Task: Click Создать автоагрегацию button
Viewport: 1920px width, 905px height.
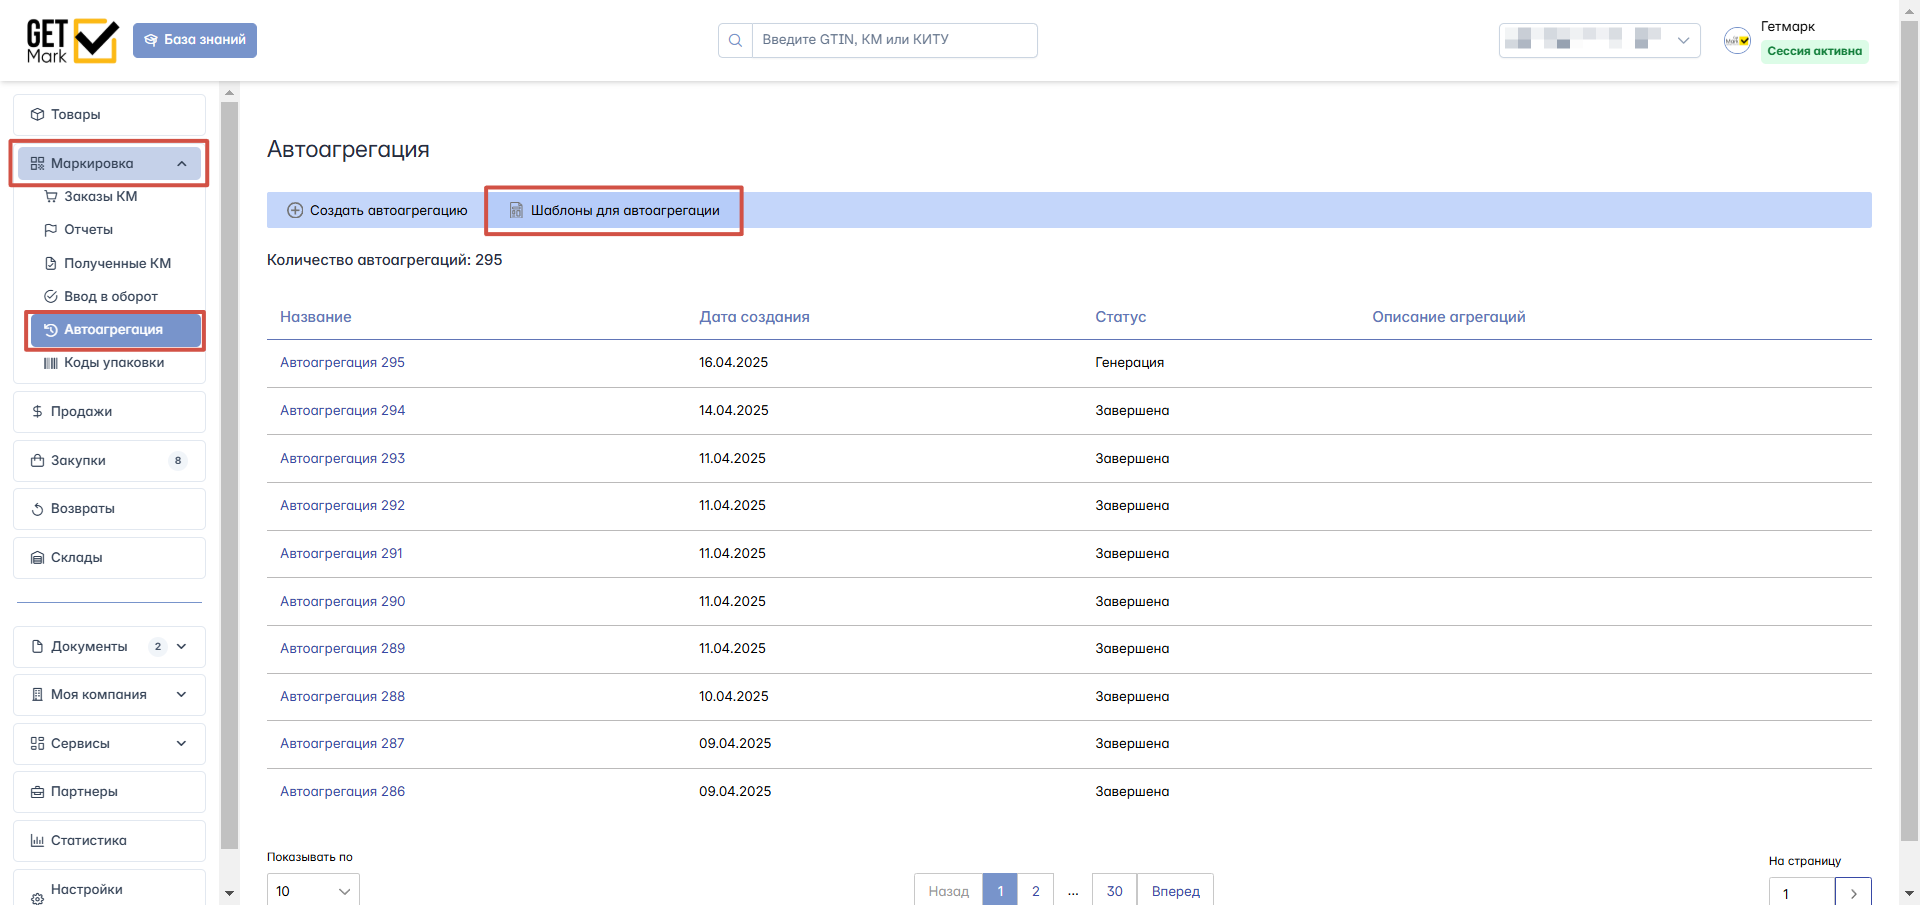Action: 377,211
